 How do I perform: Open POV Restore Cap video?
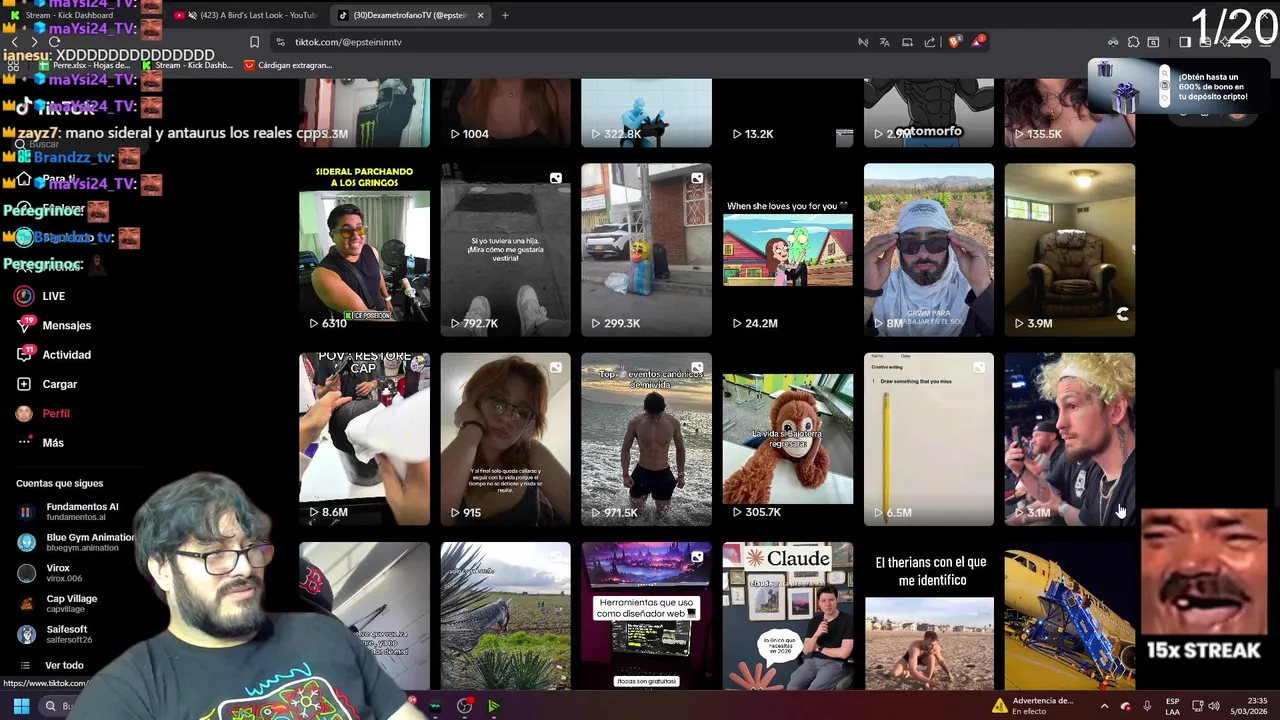(x=364, y=439)
